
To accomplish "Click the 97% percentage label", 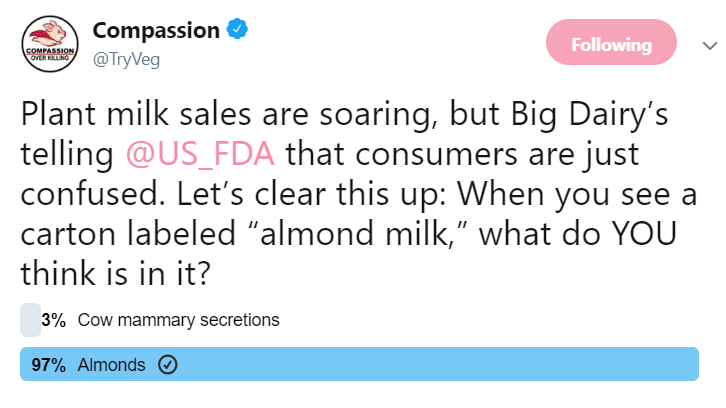I will [49, 365].
